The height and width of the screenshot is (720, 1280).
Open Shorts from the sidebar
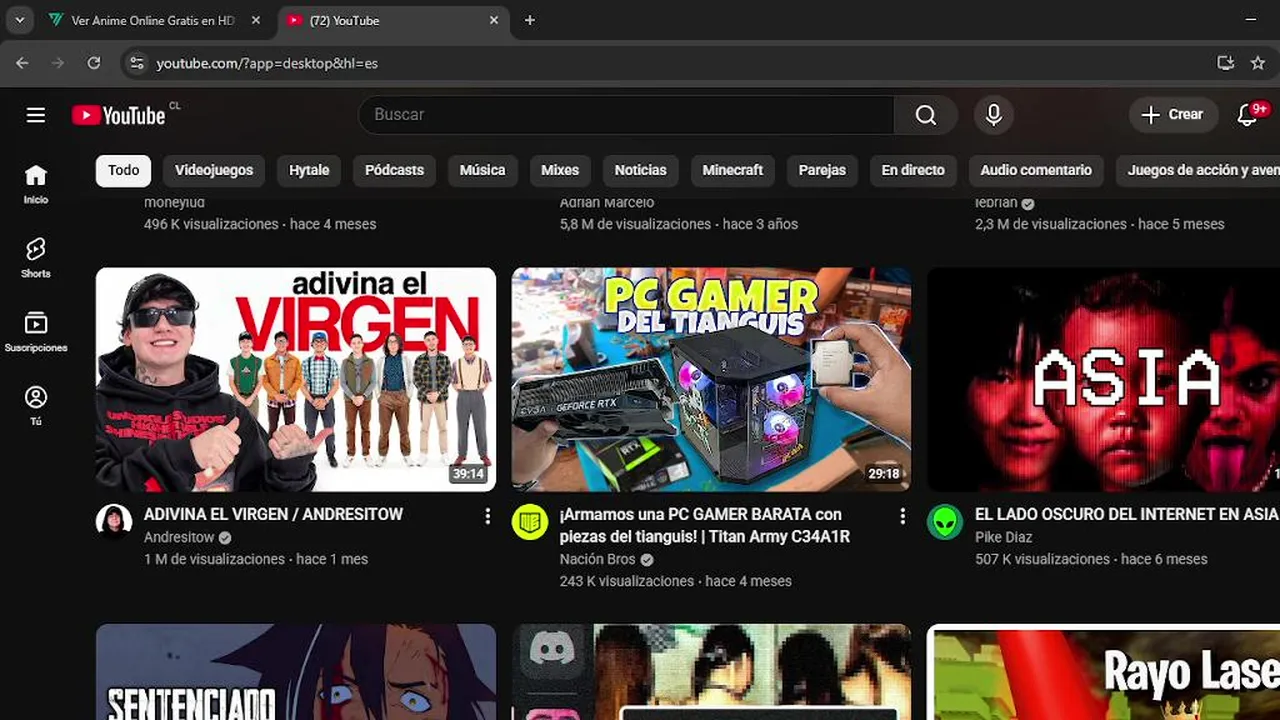click(x=36, y=258)
